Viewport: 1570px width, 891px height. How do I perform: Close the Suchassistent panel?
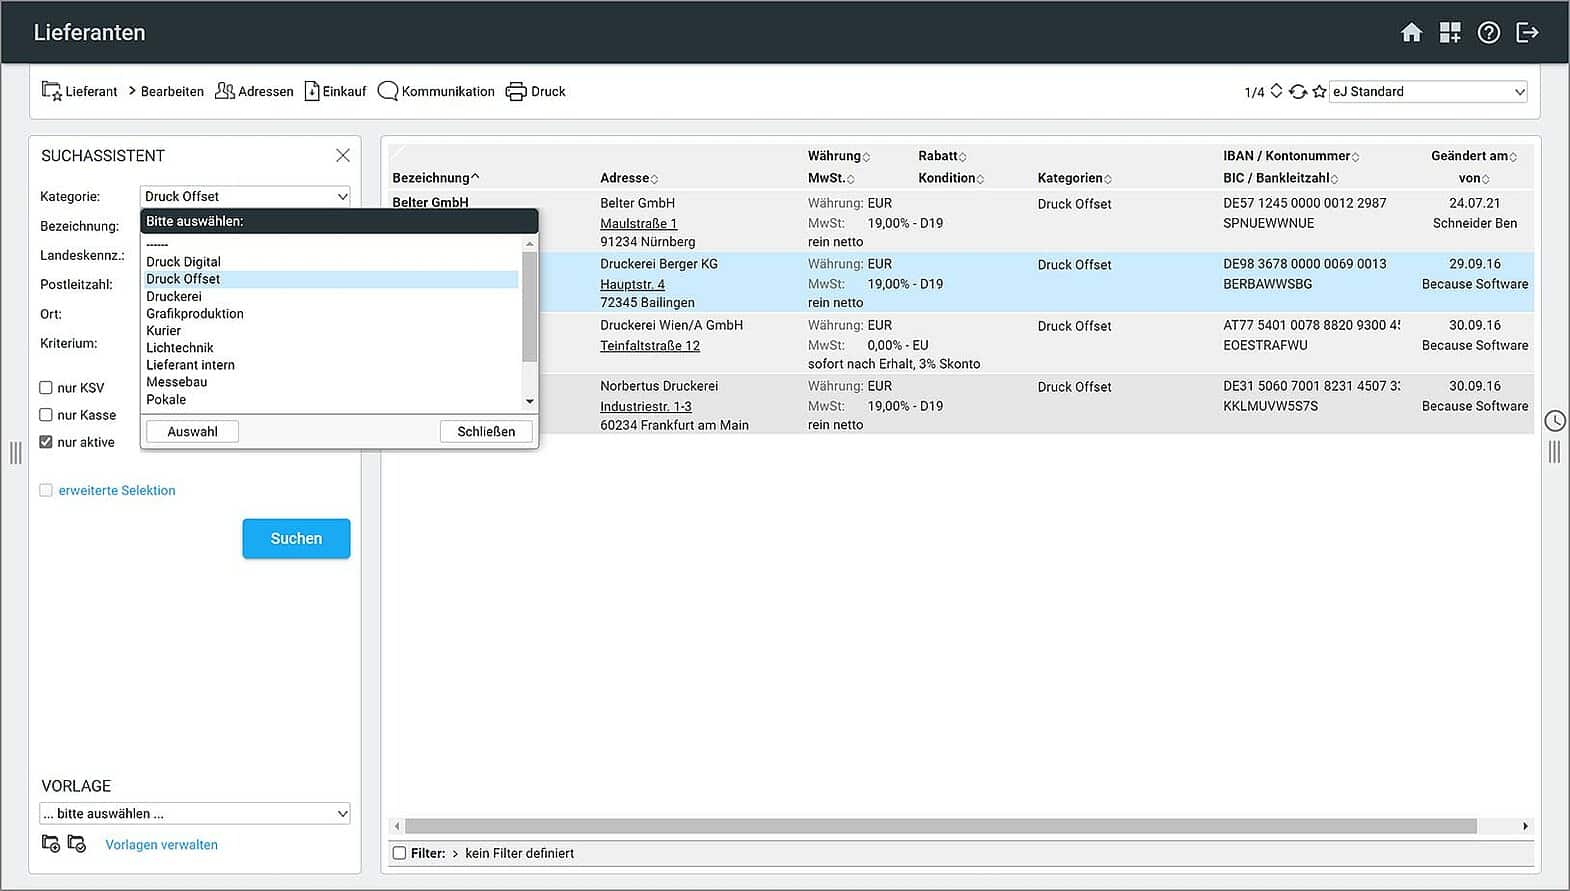click(343, 156)
